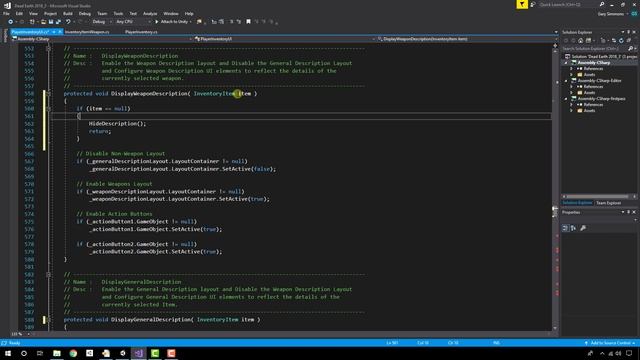Image resolution: width=640 pixels, height=360 pixels.
Task: Click the Categorized icon in Properties panel
Action: [x=565, y=228]
